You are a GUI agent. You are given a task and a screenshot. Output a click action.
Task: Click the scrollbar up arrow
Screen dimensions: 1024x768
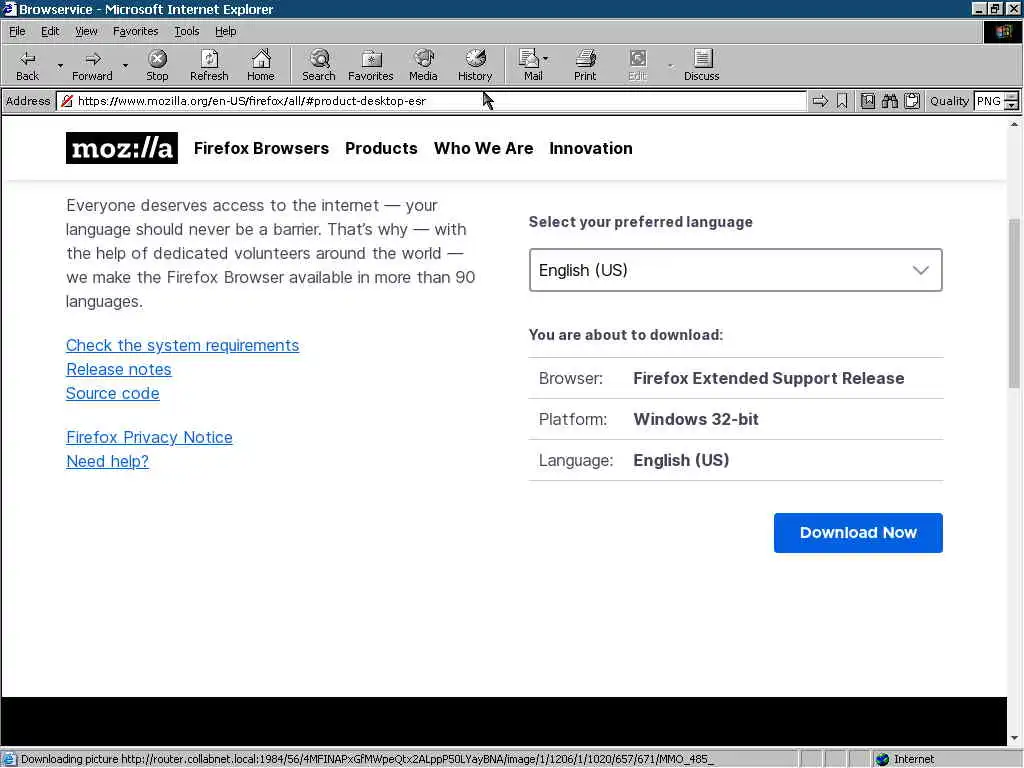pos(1014,123)
